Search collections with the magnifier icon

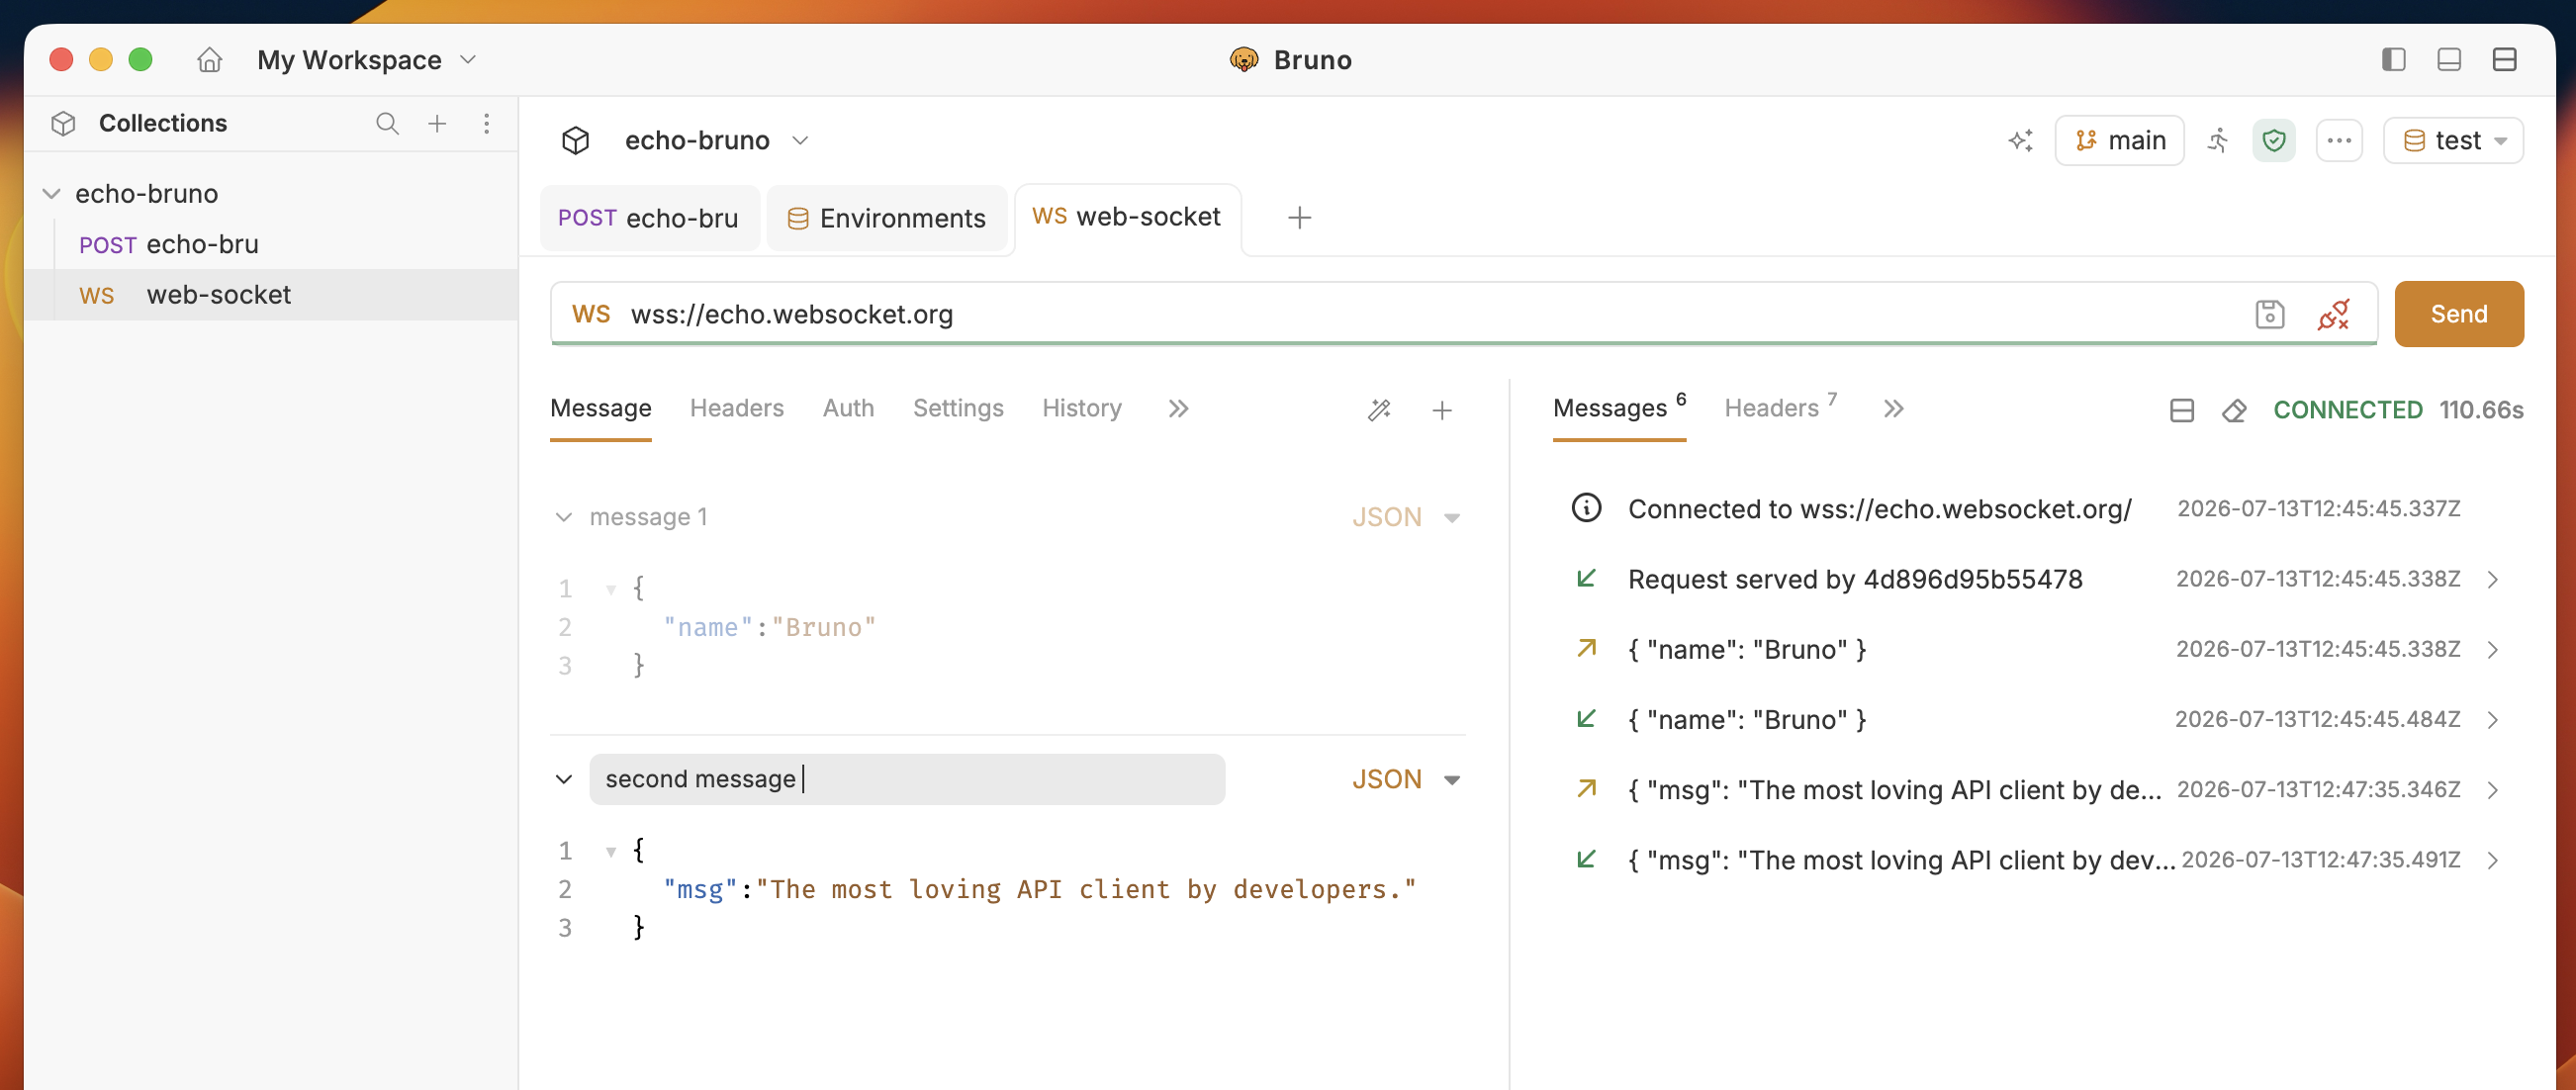pos(387,123)
